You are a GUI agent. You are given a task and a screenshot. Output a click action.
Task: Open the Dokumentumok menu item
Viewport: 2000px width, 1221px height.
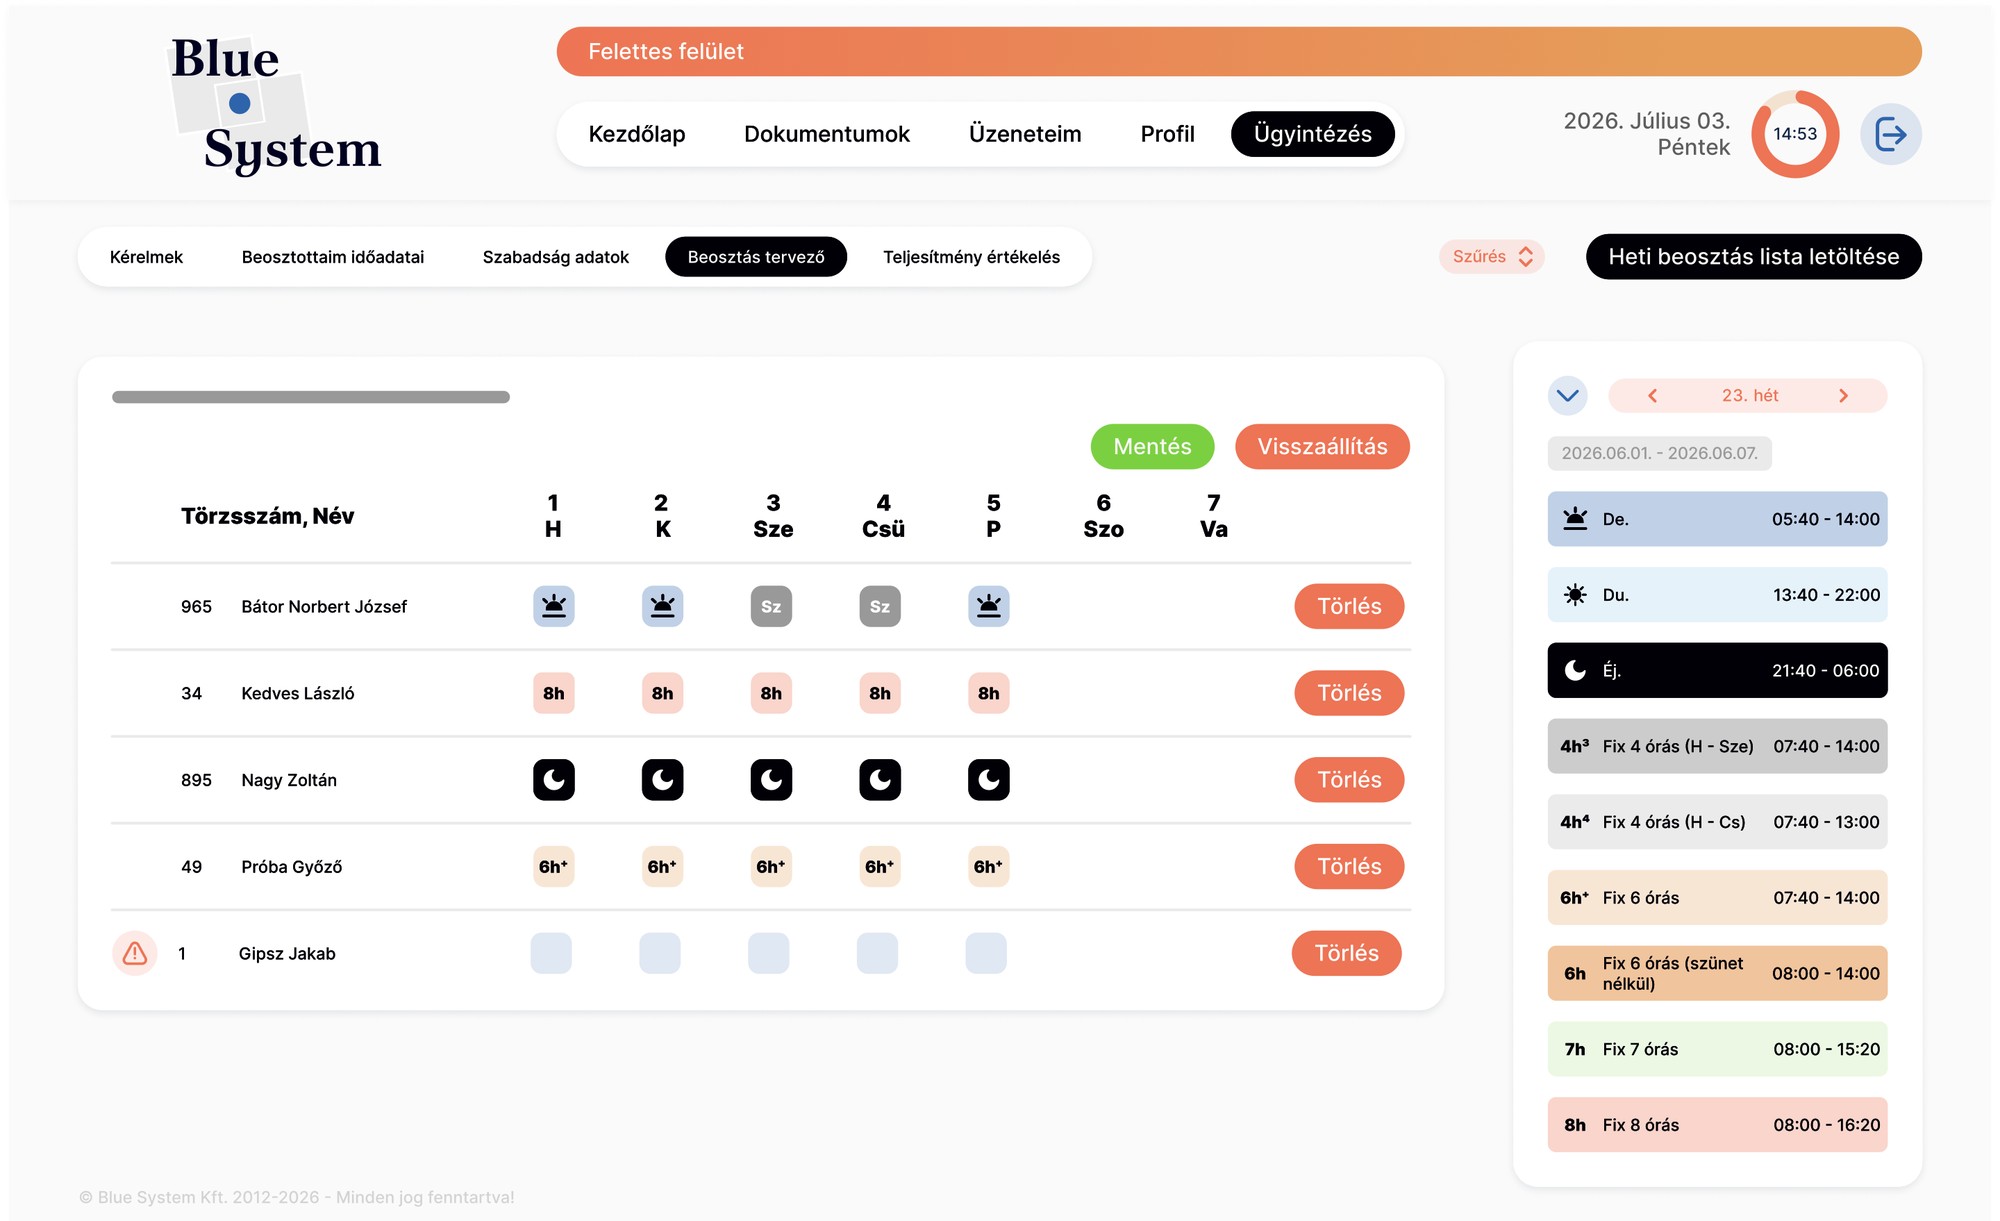827,134
